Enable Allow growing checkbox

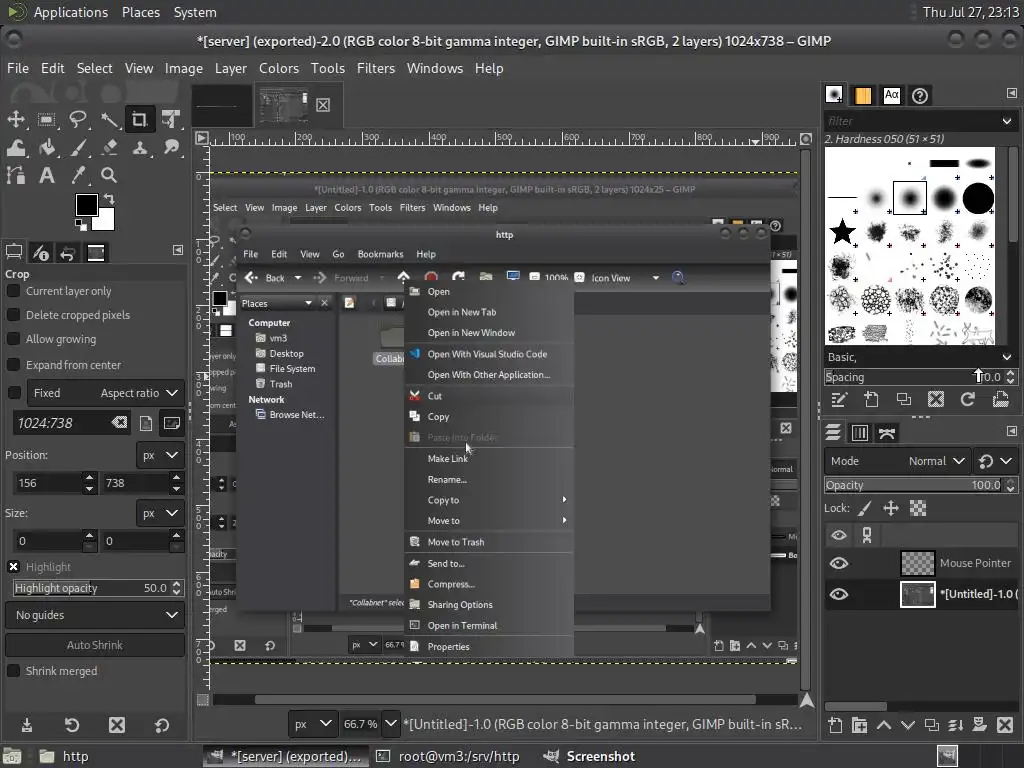coord(13,339)
